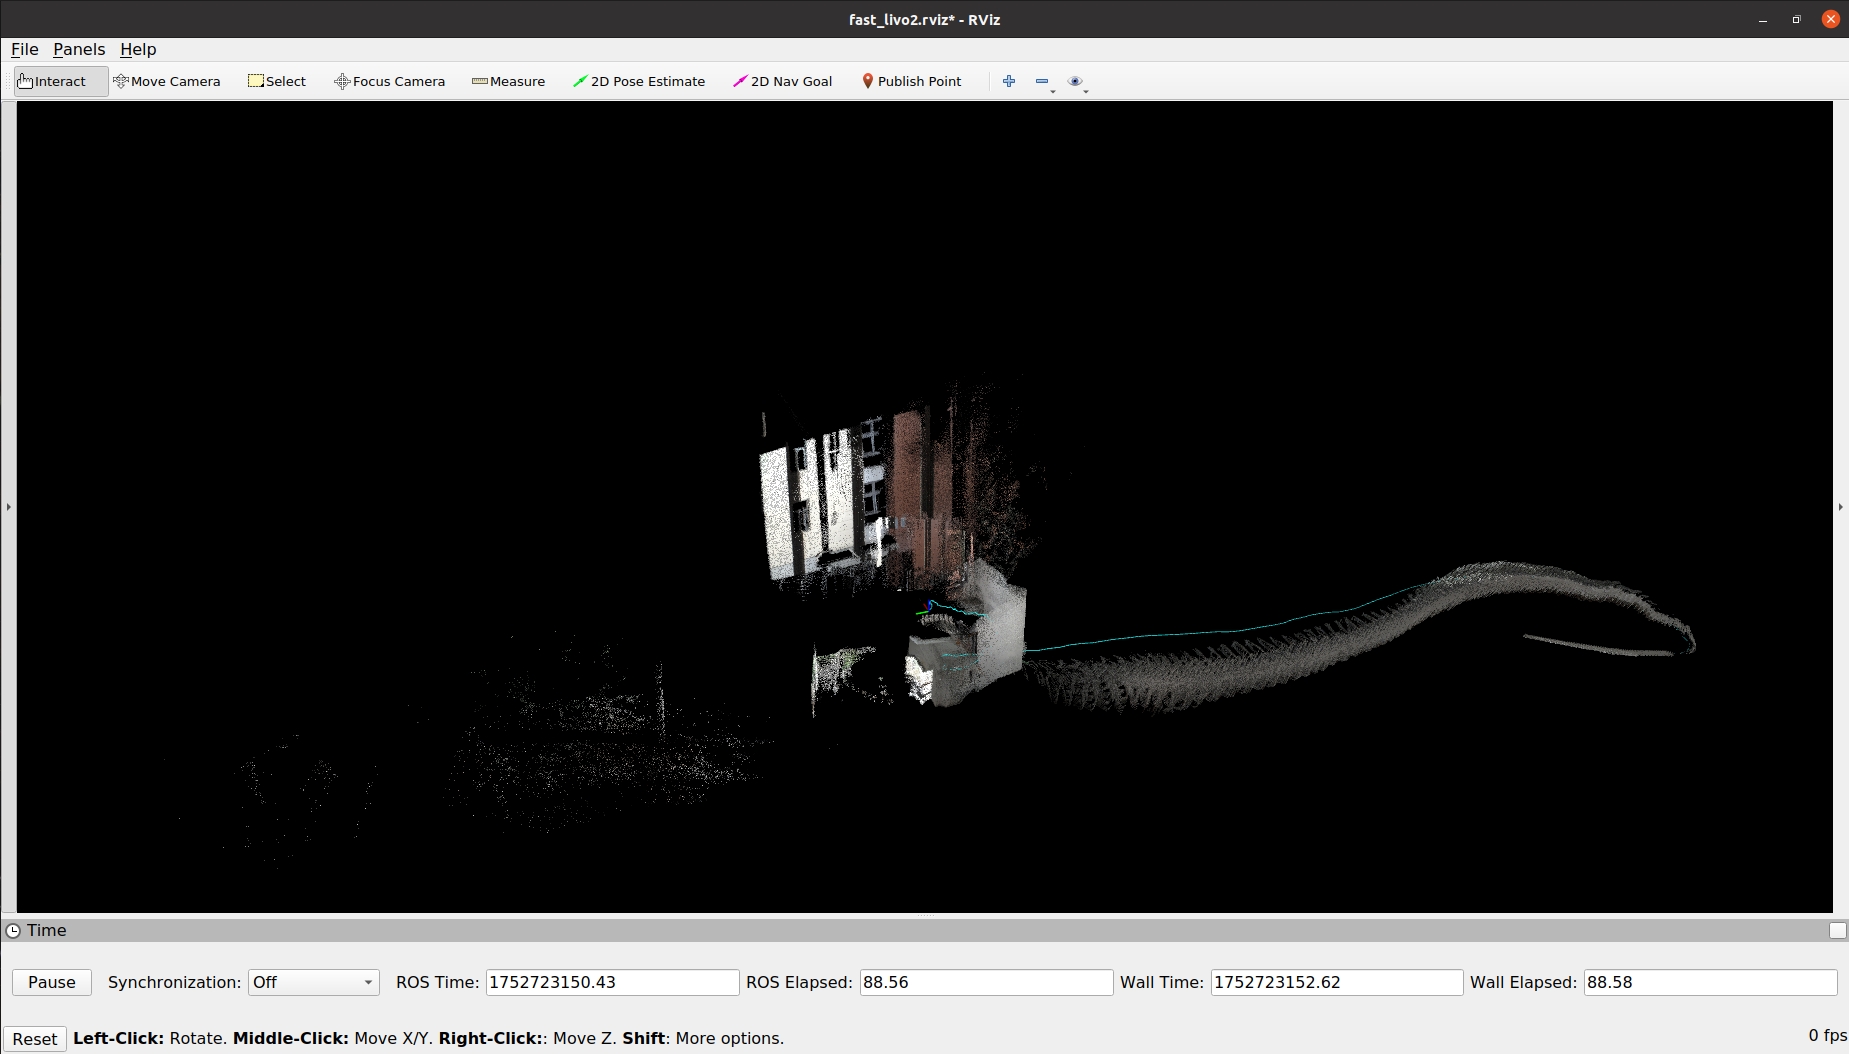Click the ROS Time field
The width and height of the screenshot is (1849, 1054).
point(611,982)
